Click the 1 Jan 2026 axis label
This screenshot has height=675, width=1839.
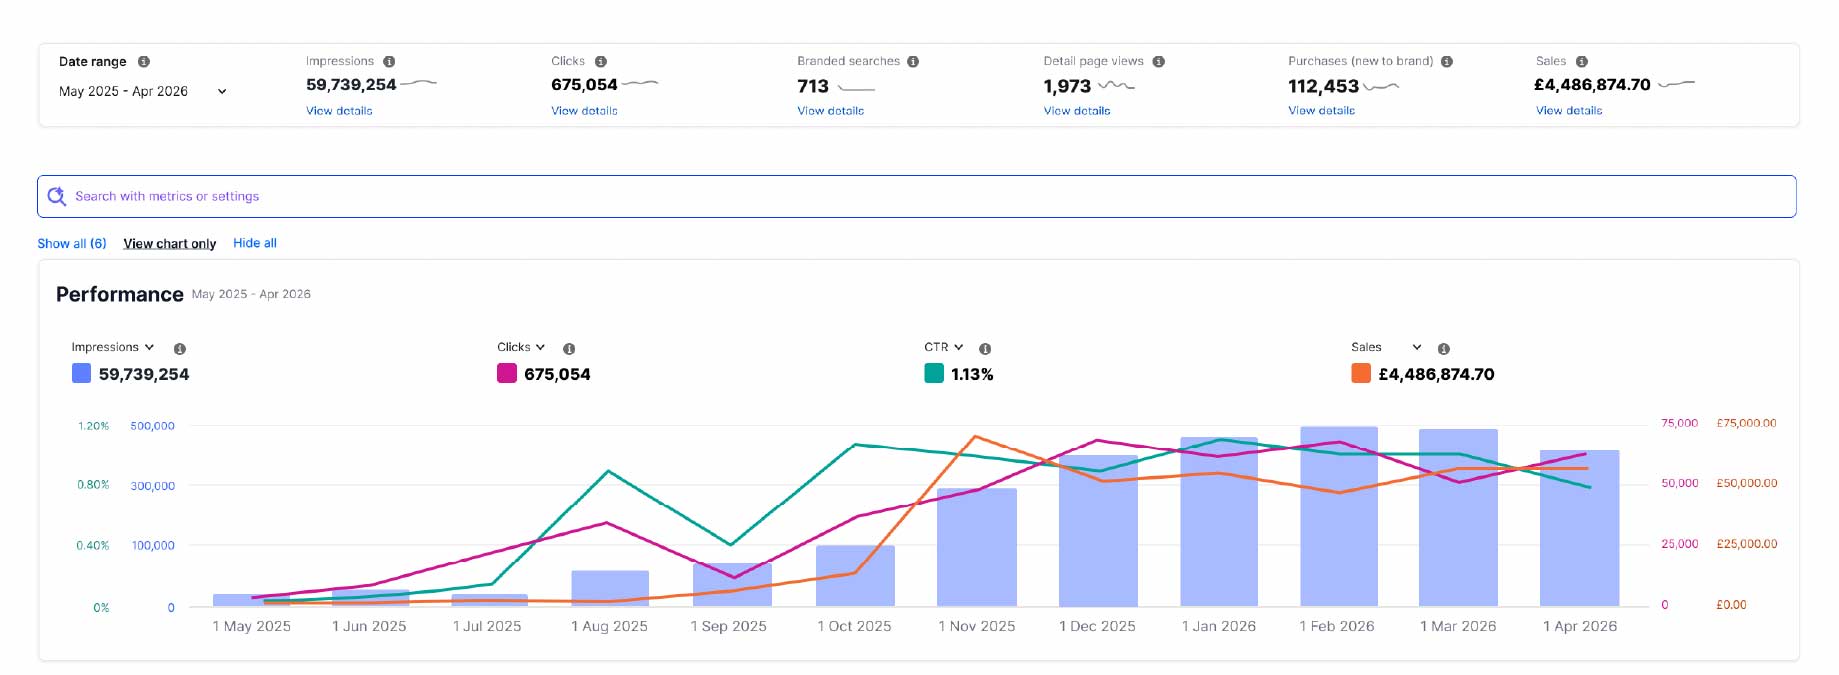(x=1219, y=626)
